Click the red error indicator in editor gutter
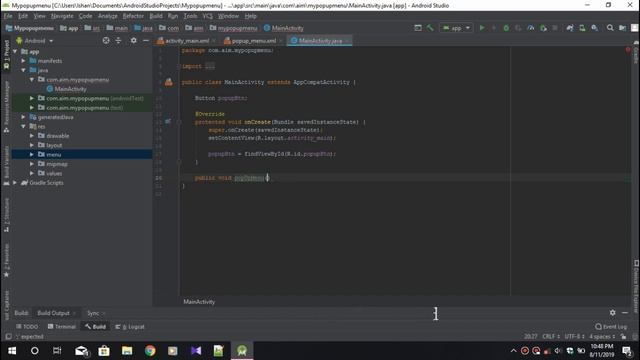640x360 pixels. point(628,50)
